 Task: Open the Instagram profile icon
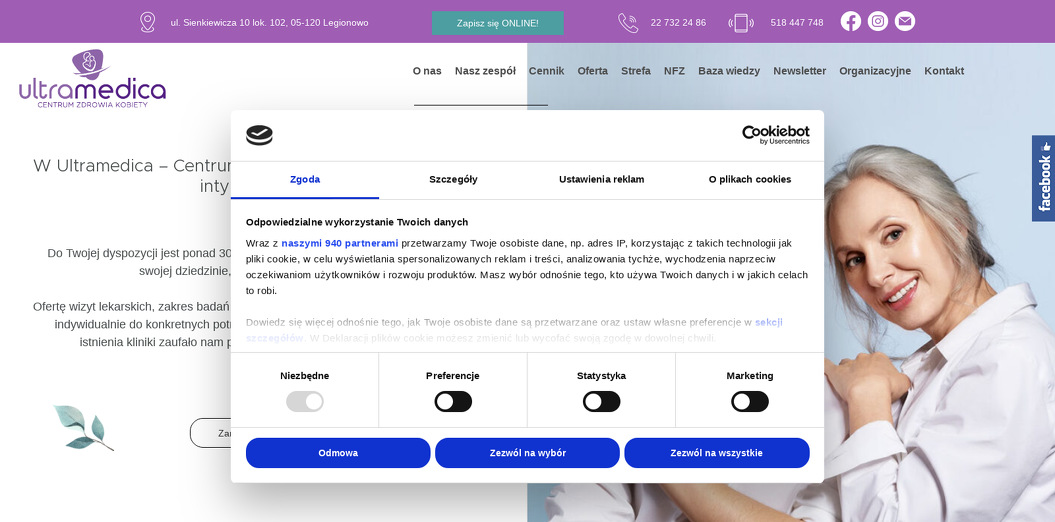click(877, 22)
